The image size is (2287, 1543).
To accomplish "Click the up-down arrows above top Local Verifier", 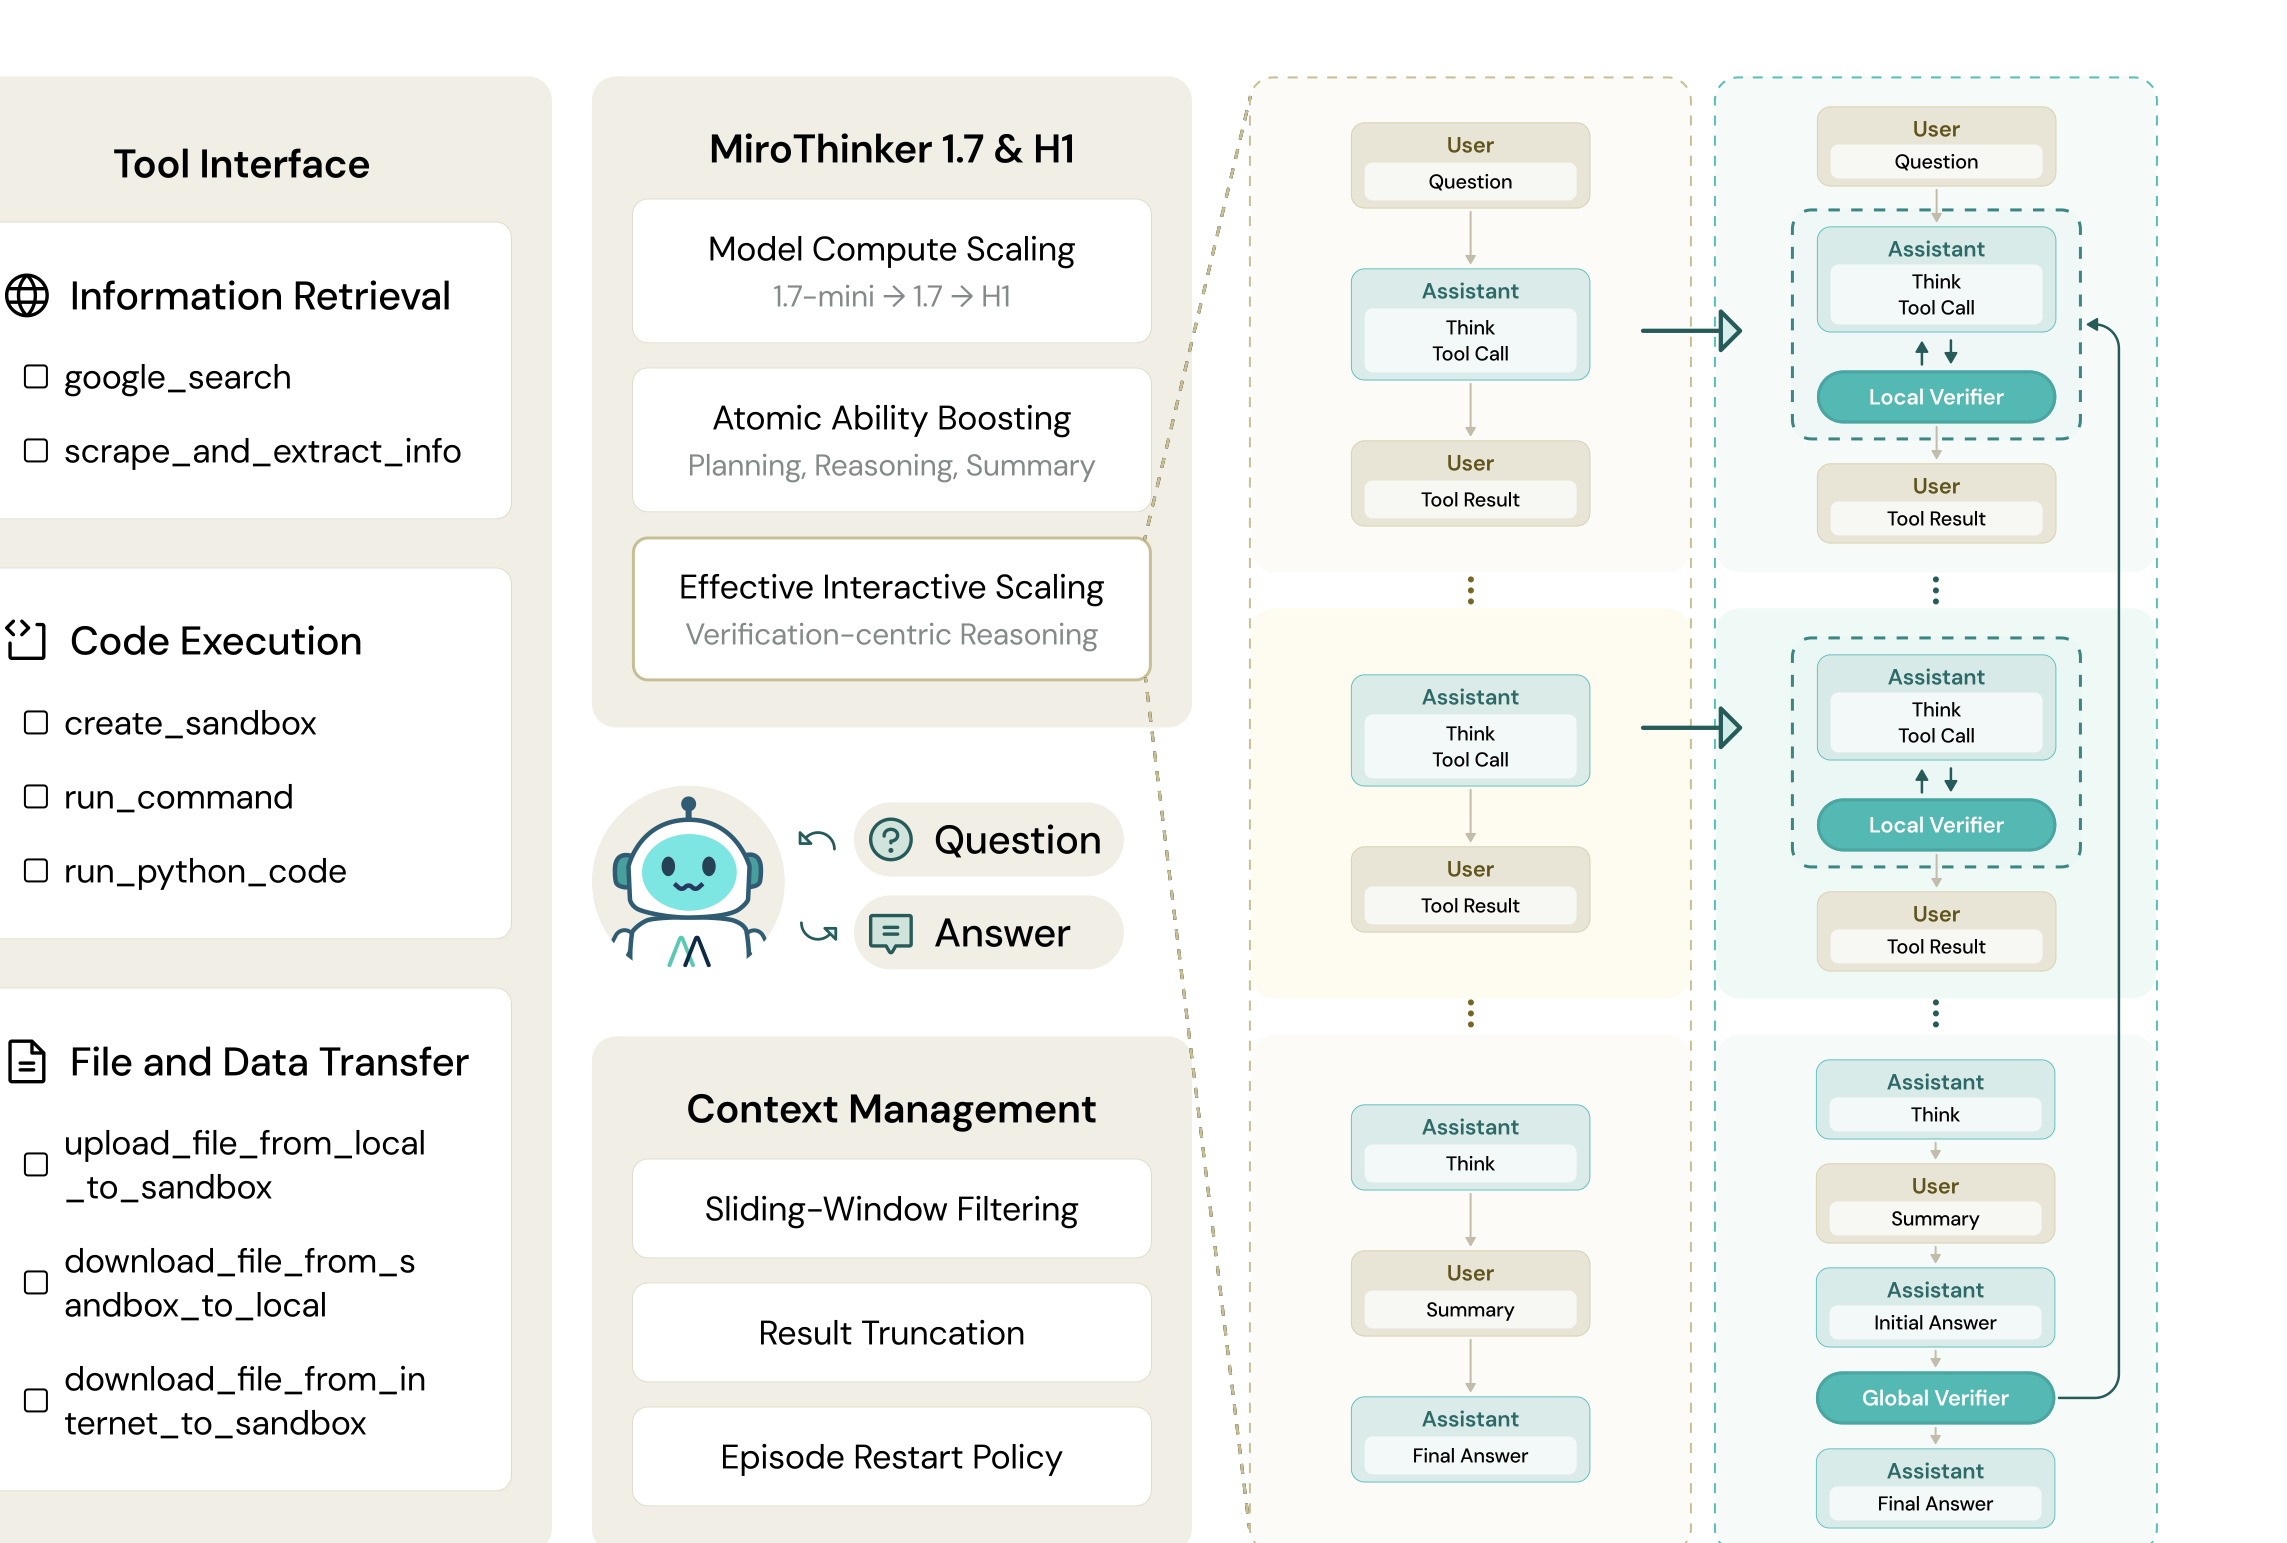I will [x=1936, y=352].
